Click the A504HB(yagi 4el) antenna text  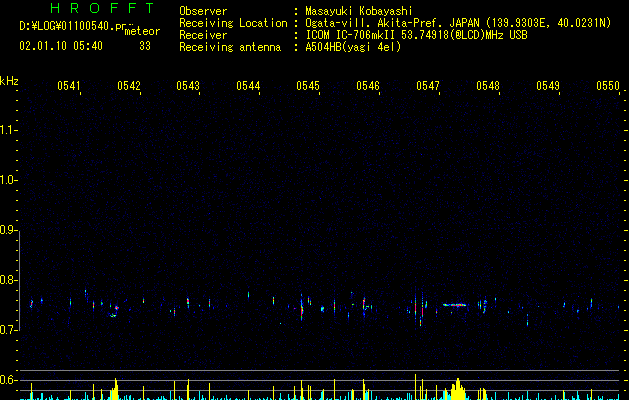click(x=353, y=47)
